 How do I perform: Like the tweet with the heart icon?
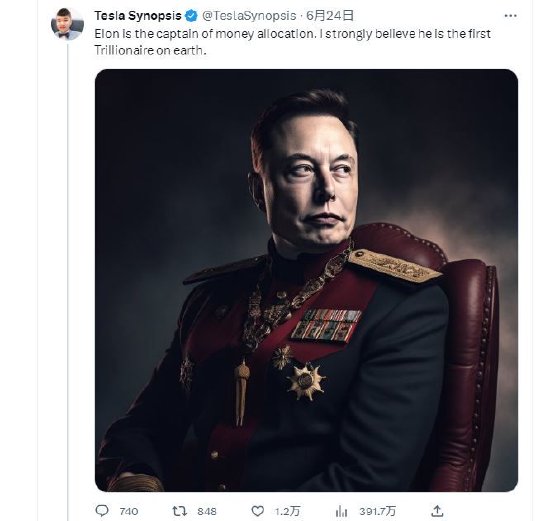257,511
